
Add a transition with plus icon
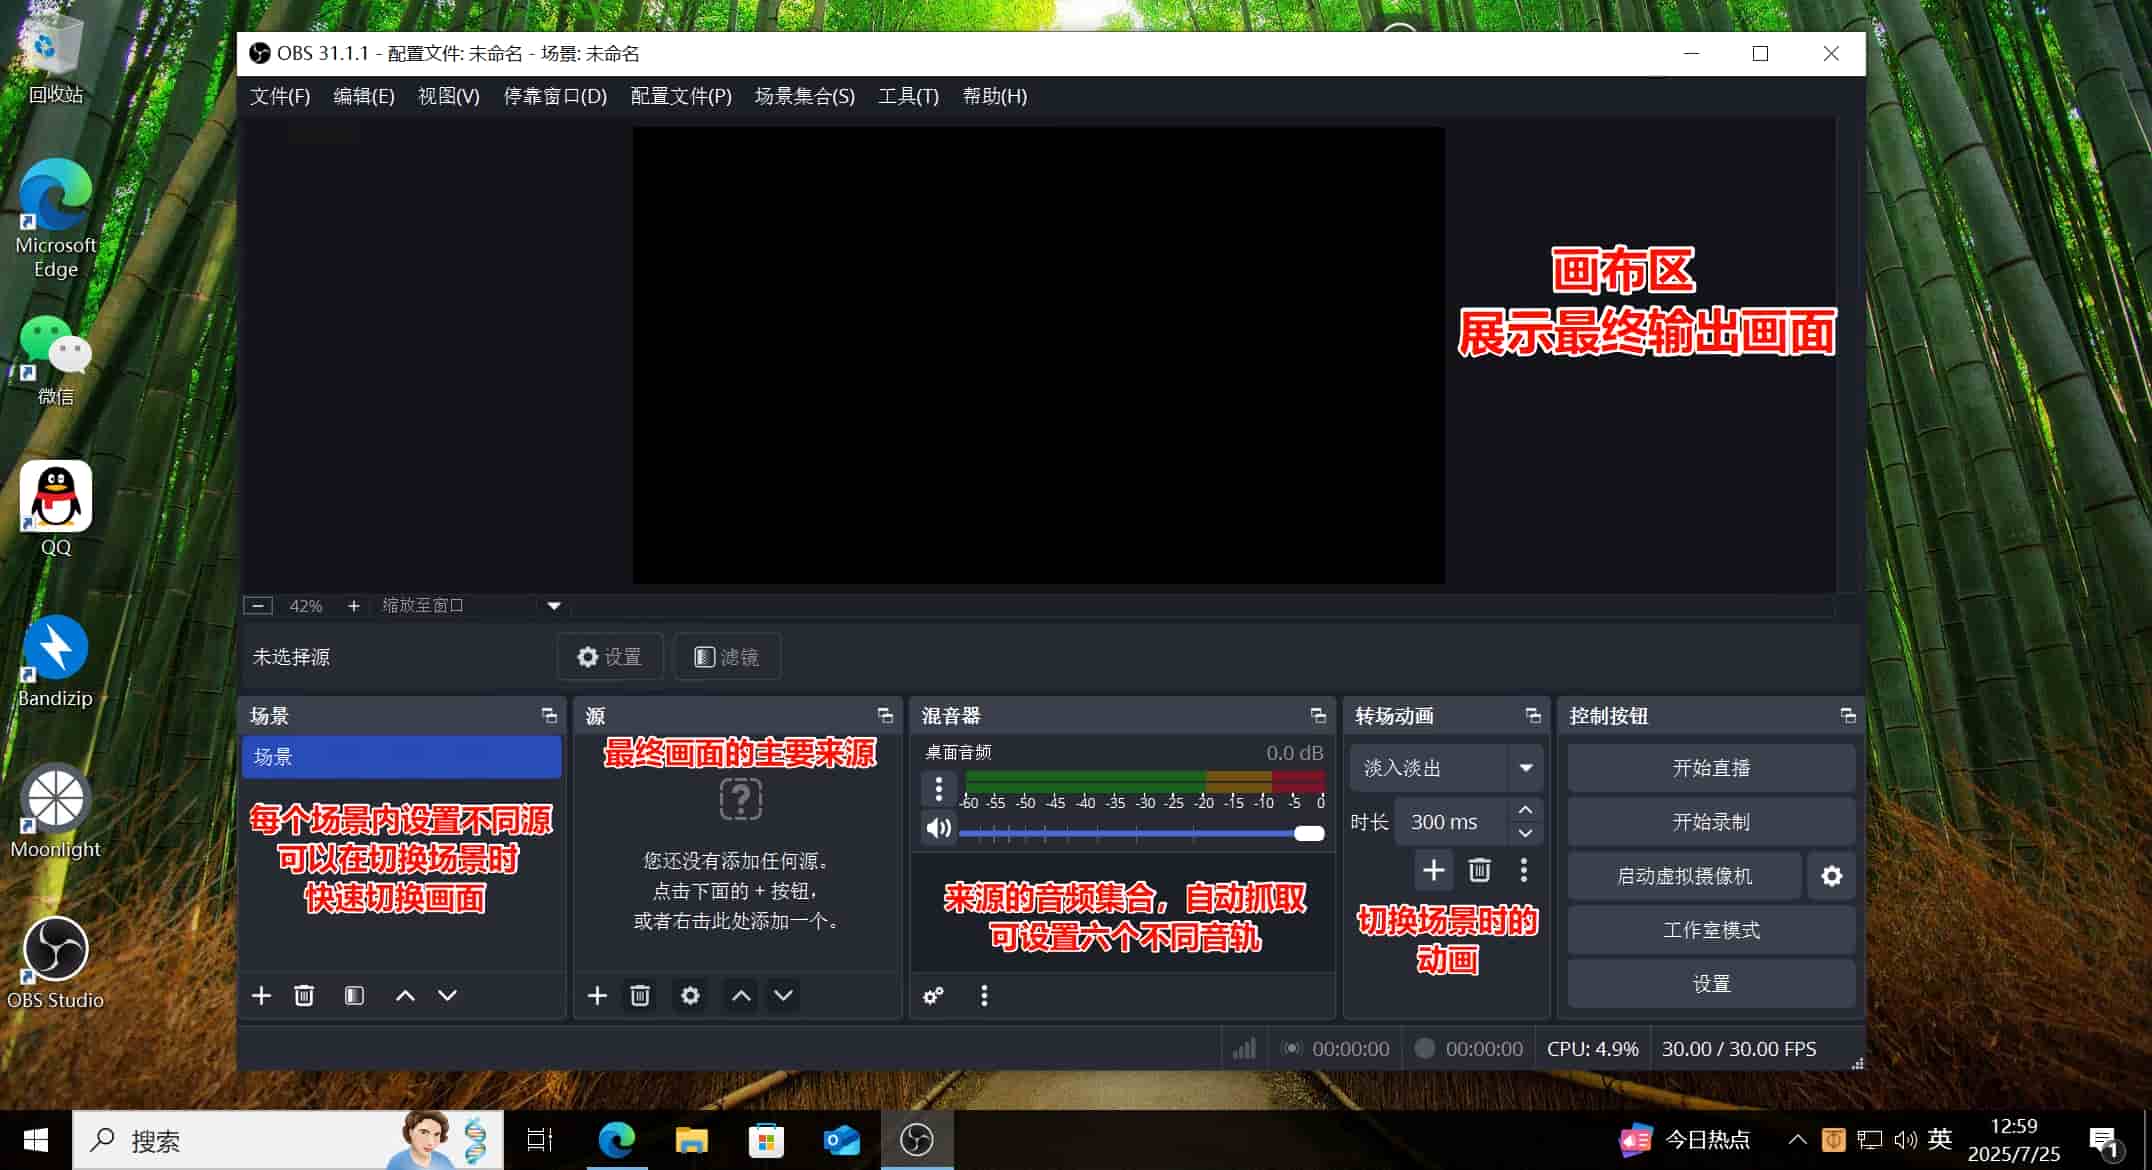point(1433,870)
